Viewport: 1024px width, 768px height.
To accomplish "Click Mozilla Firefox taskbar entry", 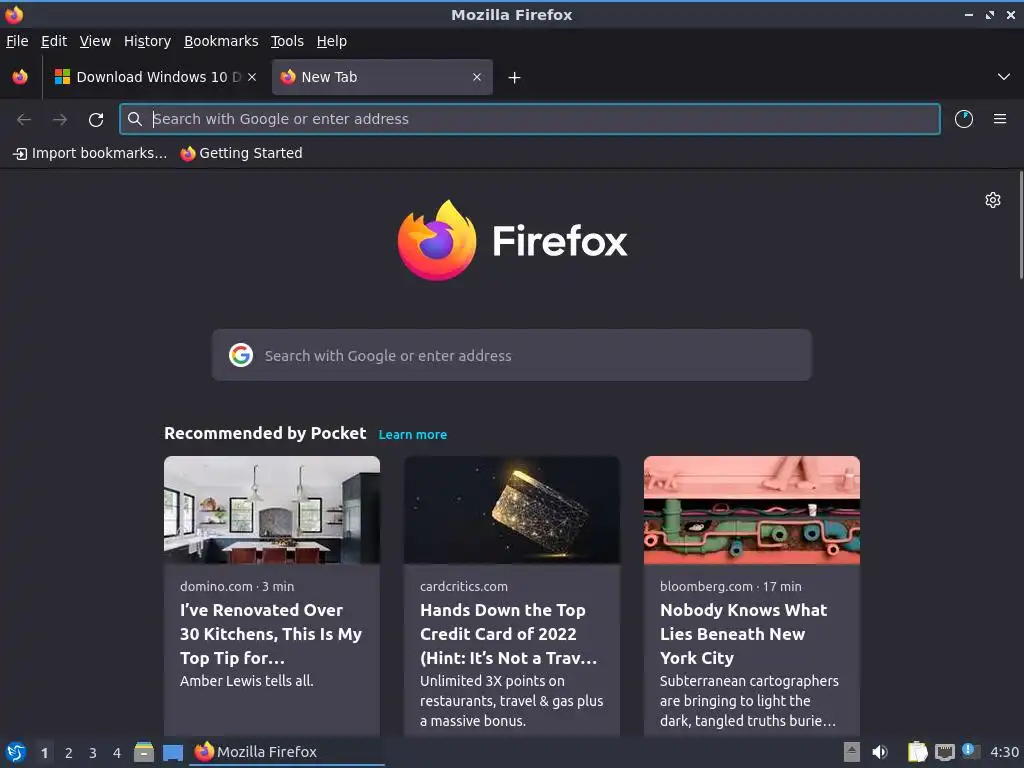I will coord(287,752).
